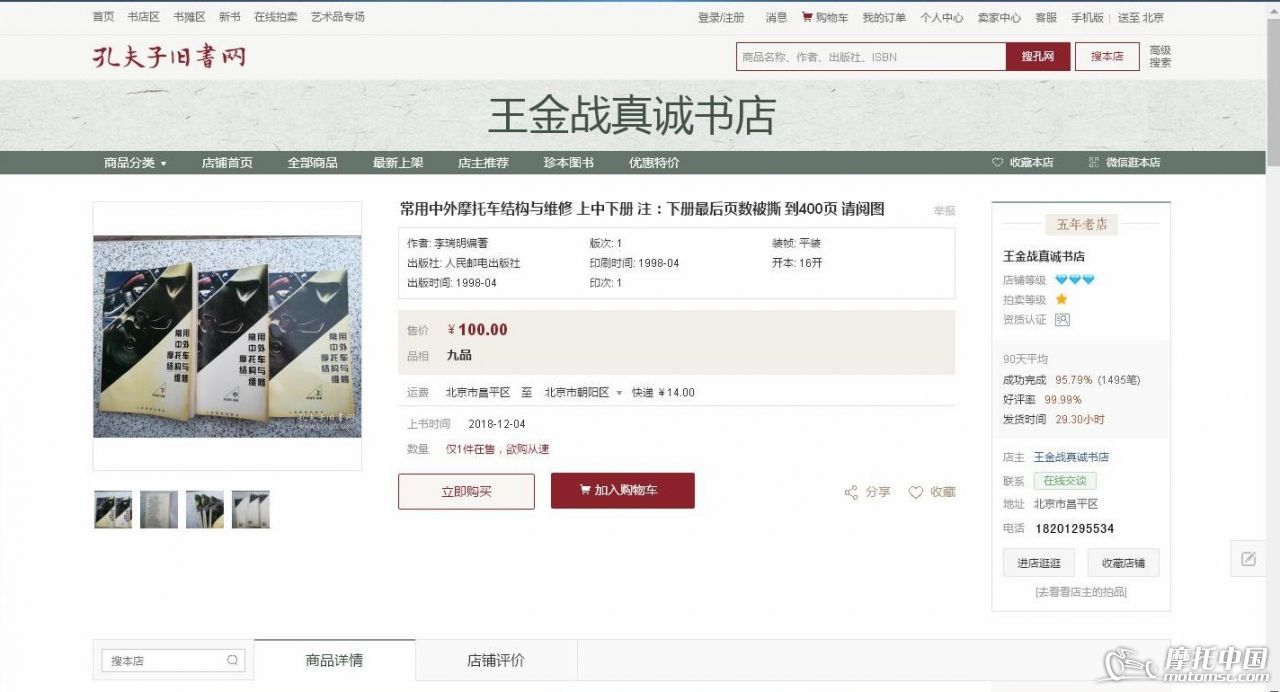
Task: Switch to the 商品详情 tab
Action: [334, 660]
